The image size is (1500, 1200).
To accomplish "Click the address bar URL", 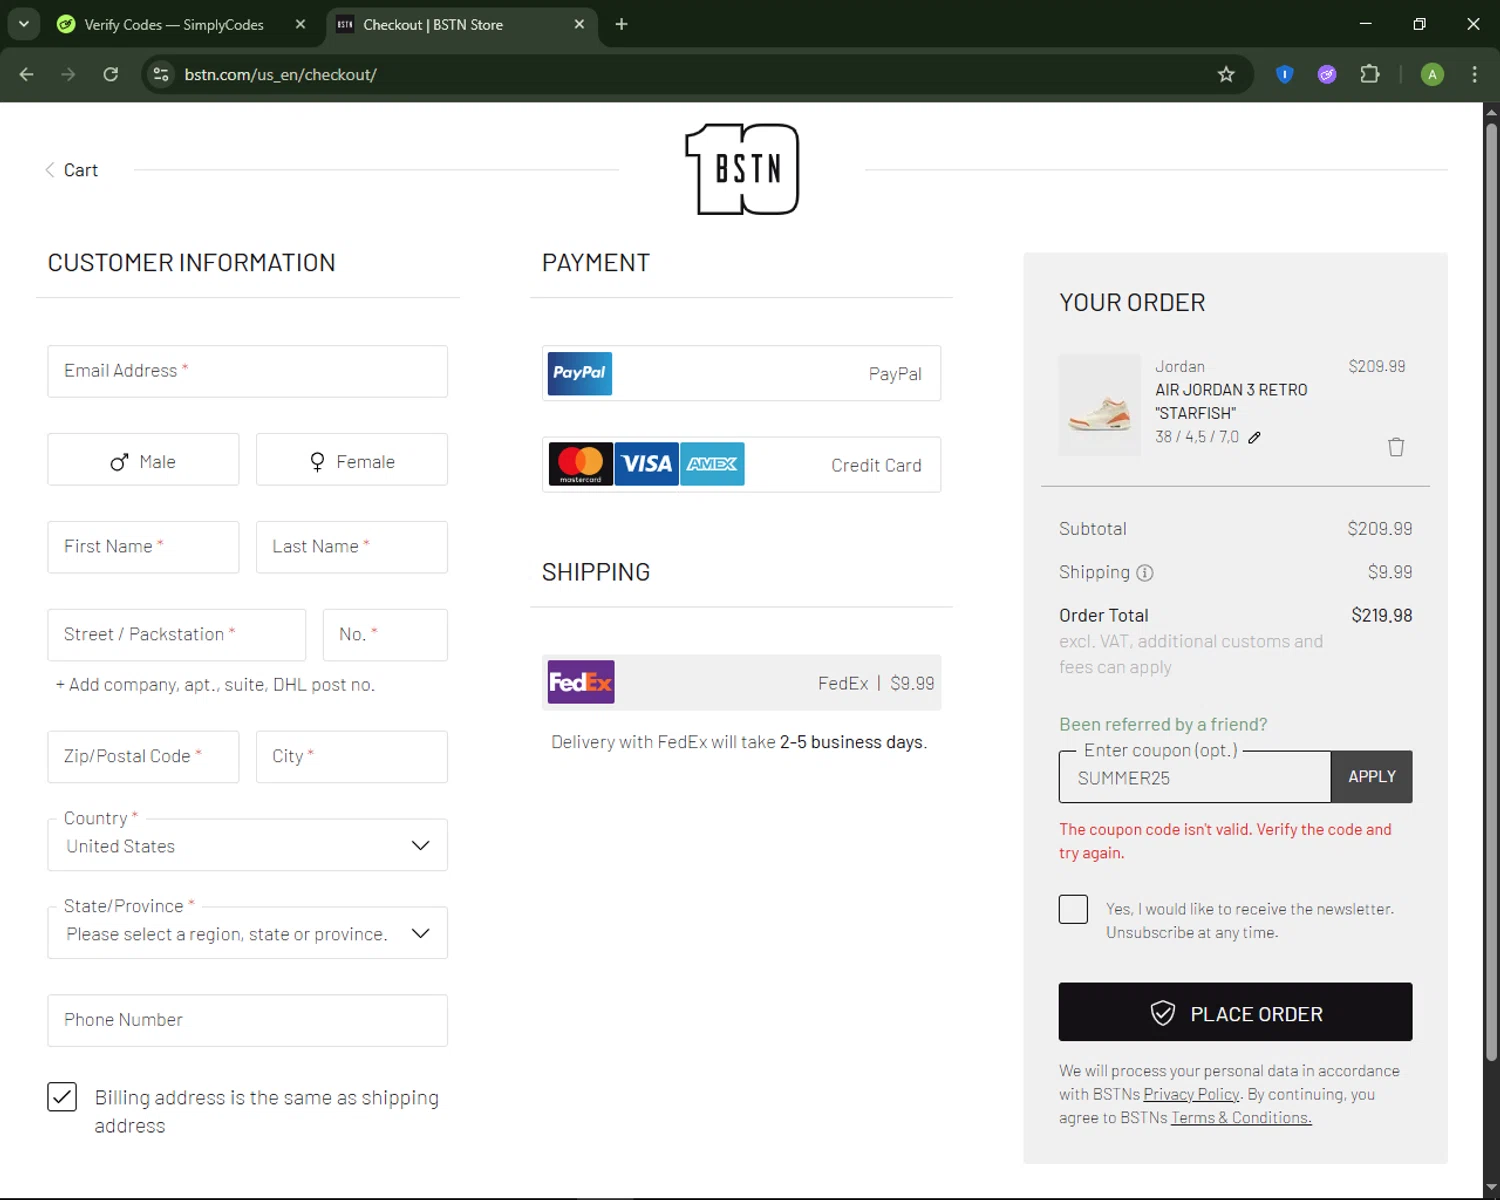I will (x=281, y=74).
